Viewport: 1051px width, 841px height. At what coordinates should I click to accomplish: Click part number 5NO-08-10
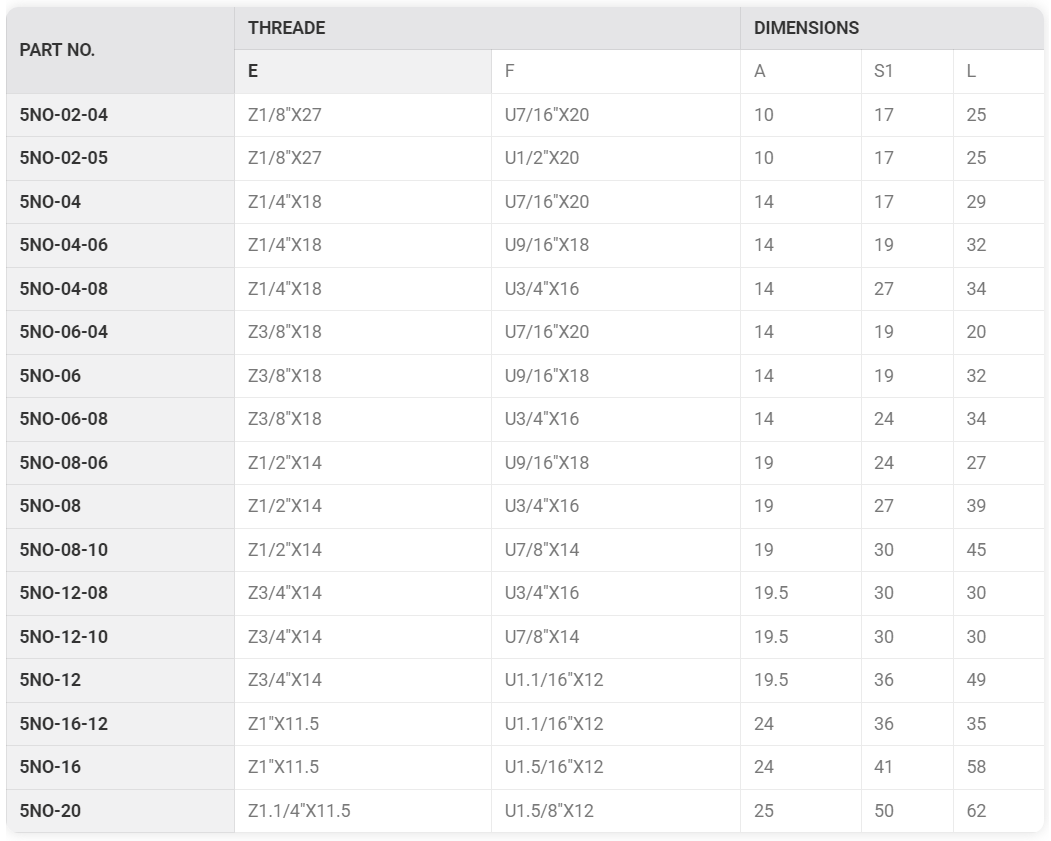click(x=64, y=550)
